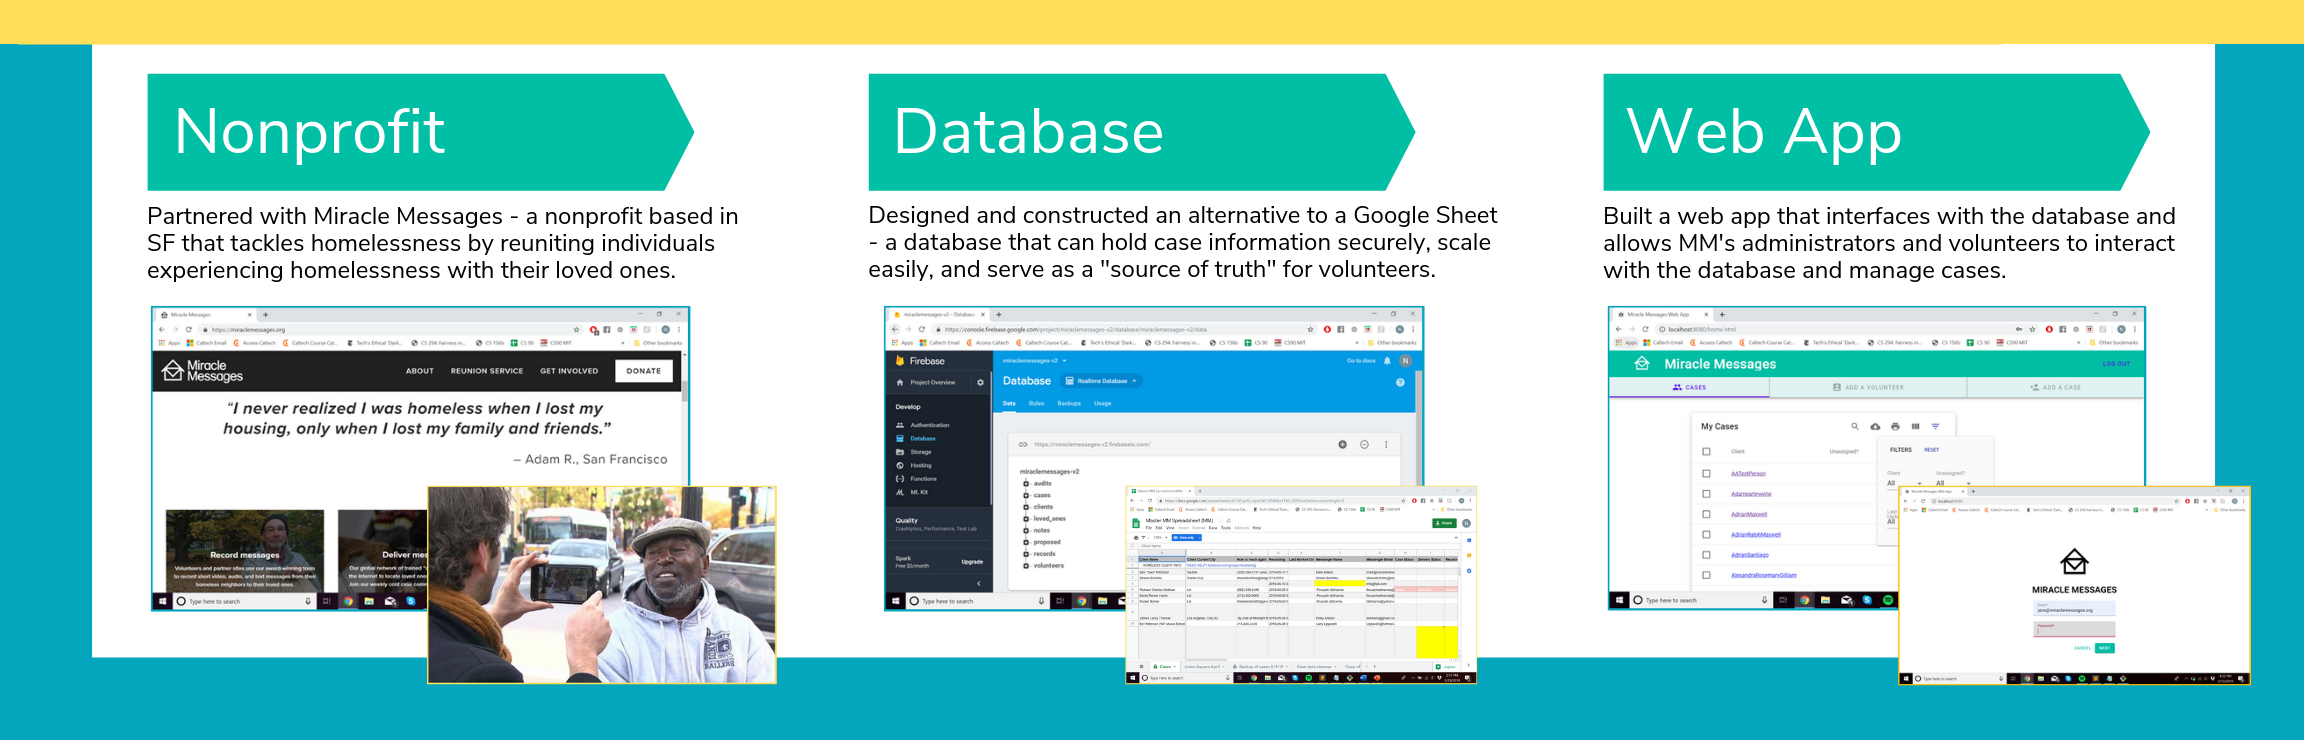Click the add node plus icon in Firebase
Screen dimensions: 2304x740
tap(1343, 445)
